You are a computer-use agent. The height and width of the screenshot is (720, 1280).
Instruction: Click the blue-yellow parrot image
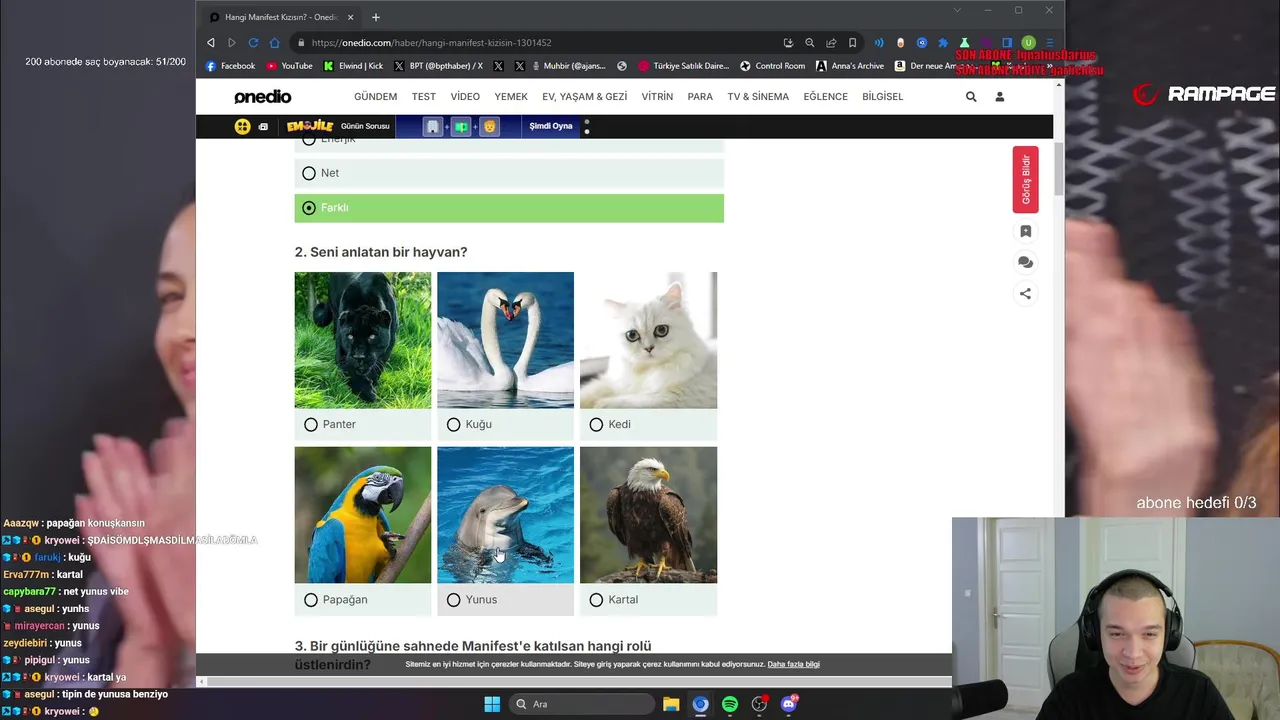point(363,515)
